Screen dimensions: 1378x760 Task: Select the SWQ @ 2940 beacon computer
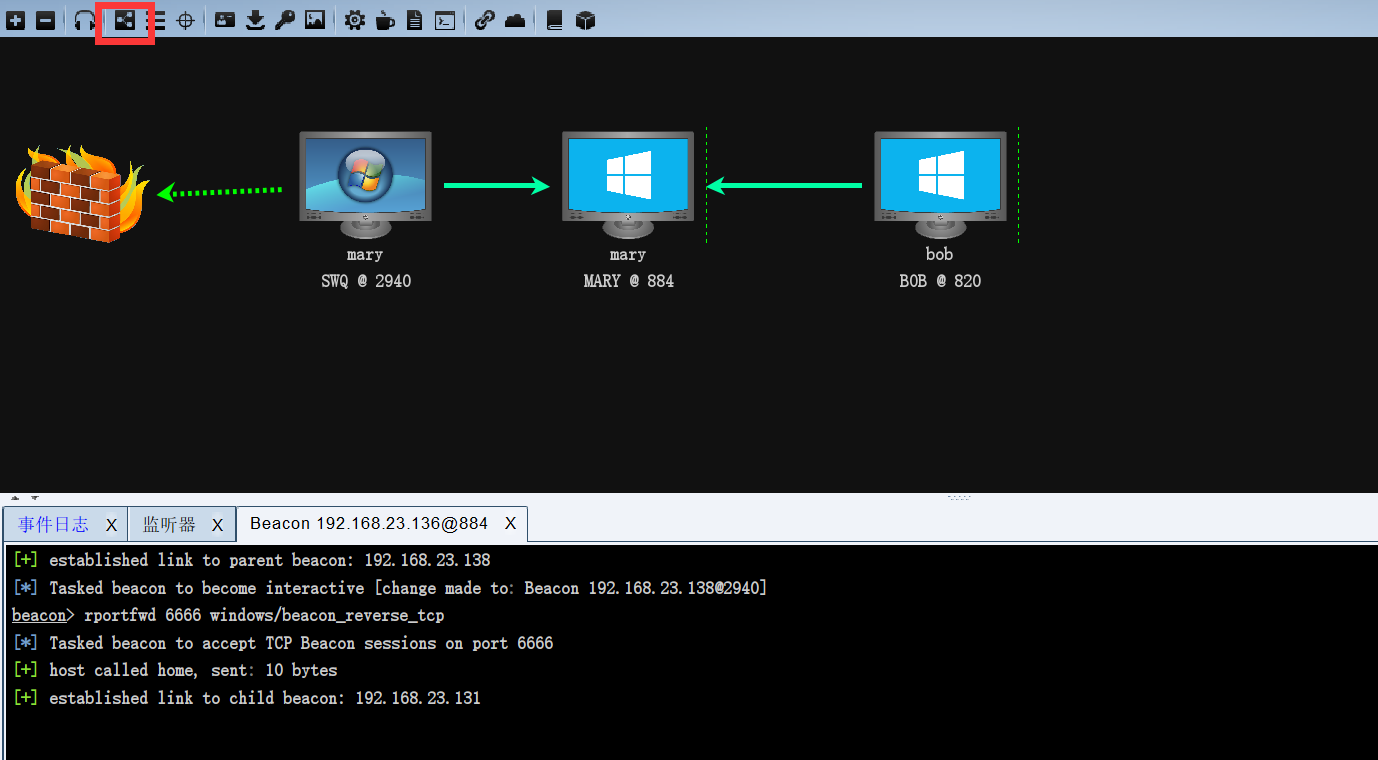pyautogui.click(x=365, y=184)
